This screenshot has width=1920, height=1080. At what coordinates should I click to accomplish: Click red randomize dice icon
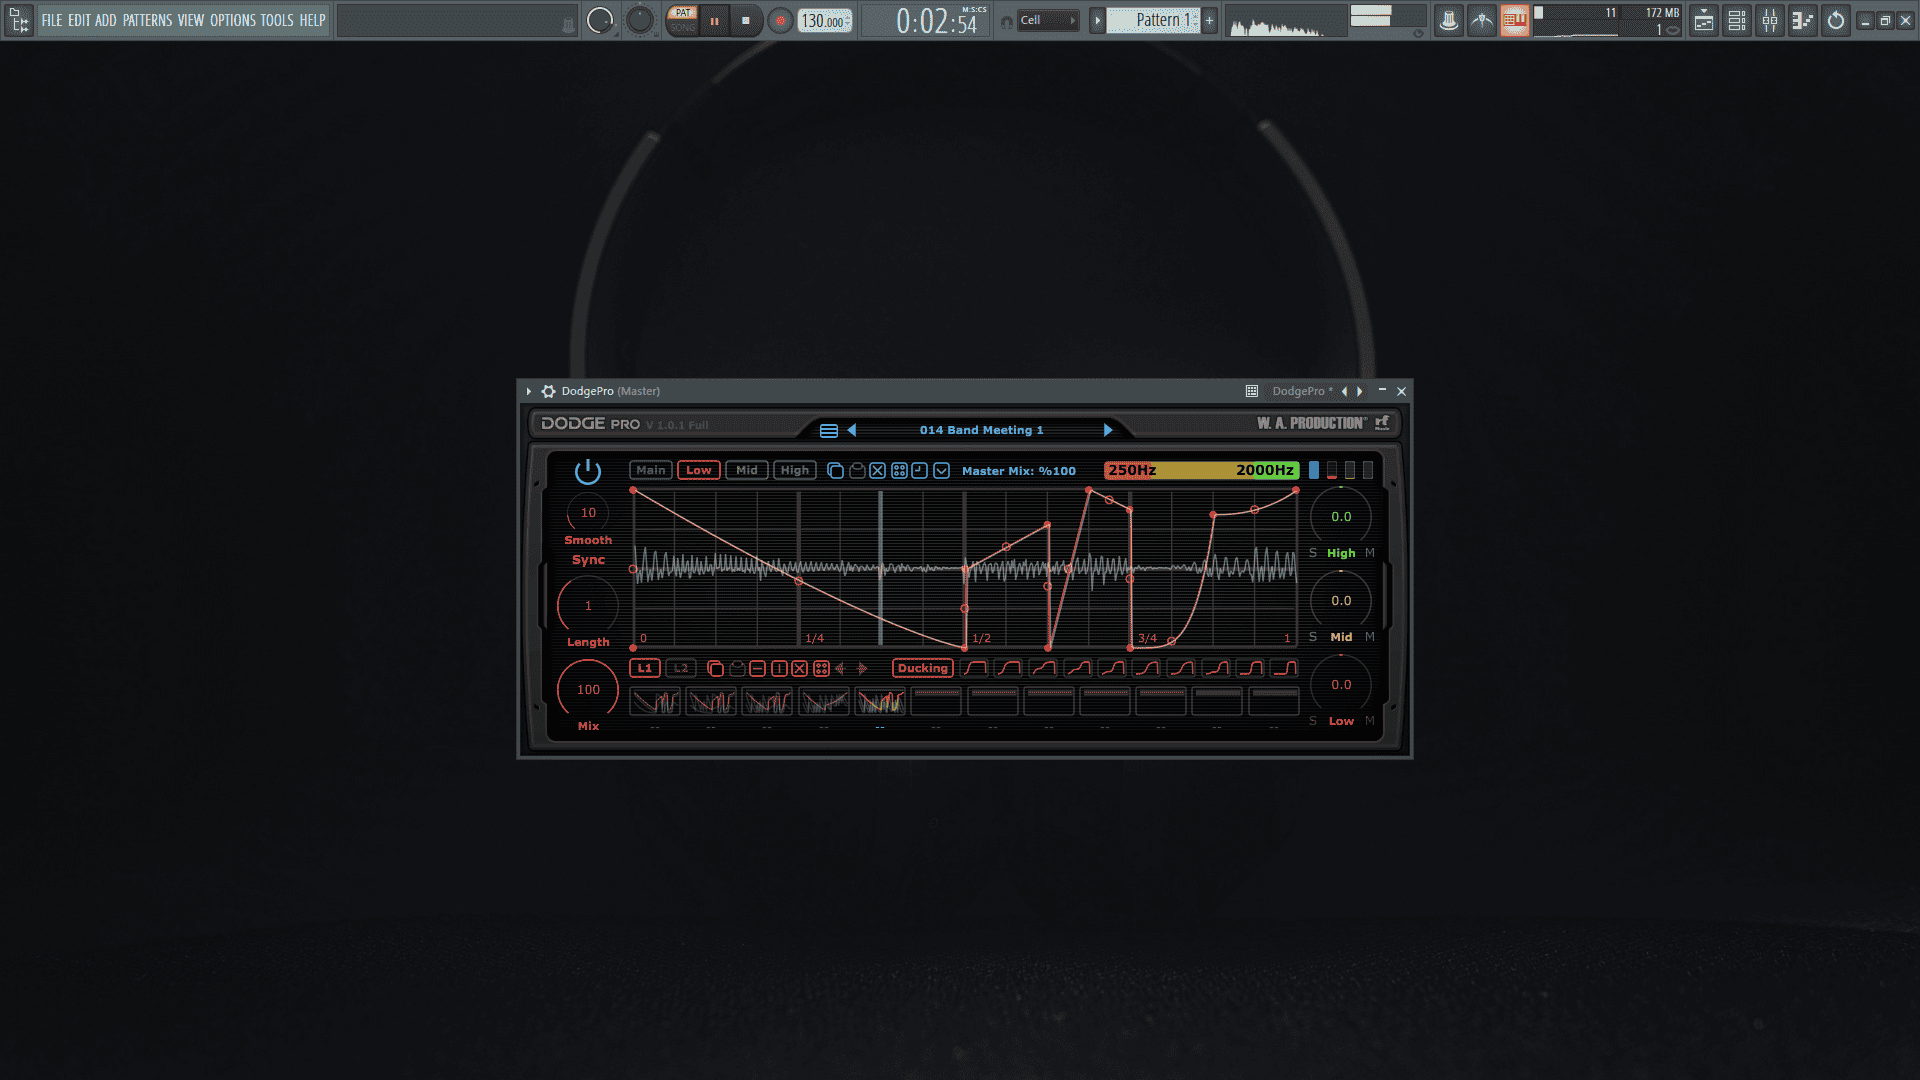tap(821, 668)
